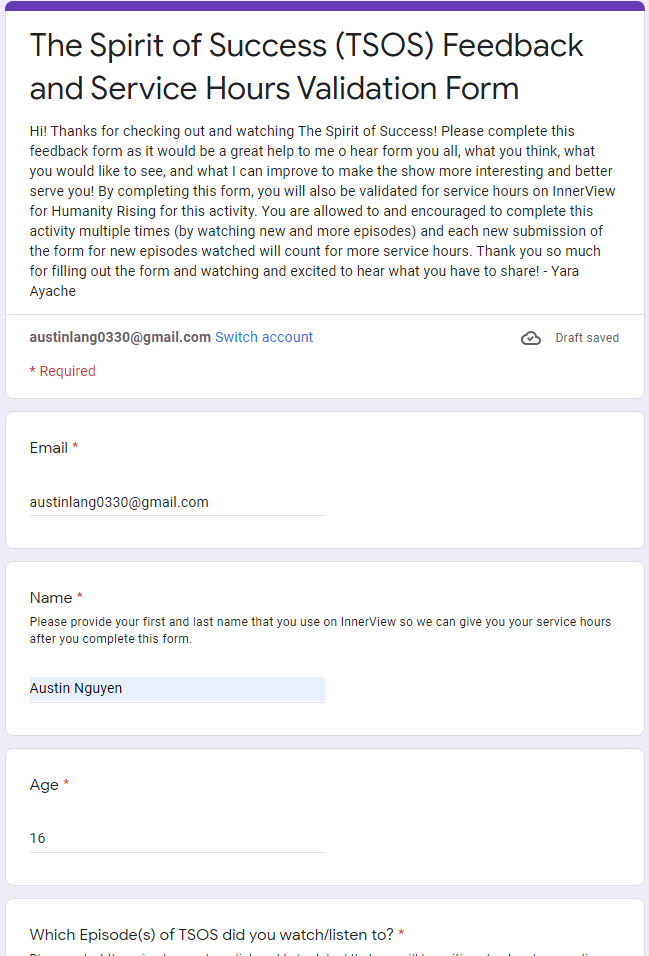
Task: Click the red asterisk beside Name
Action: coord(80,598)
